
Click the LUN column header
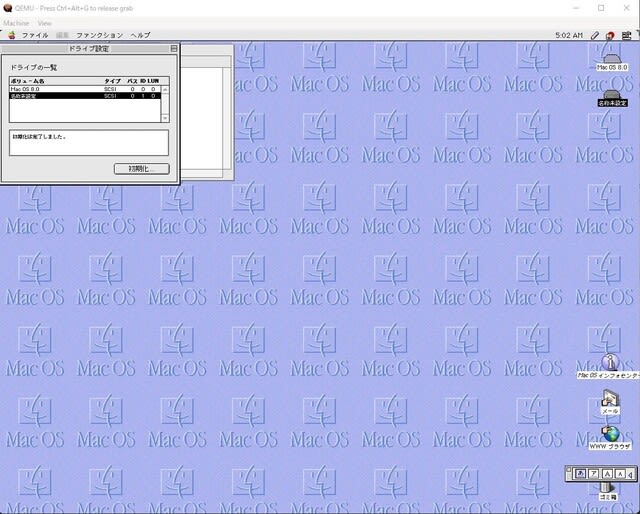pos(153,81)
